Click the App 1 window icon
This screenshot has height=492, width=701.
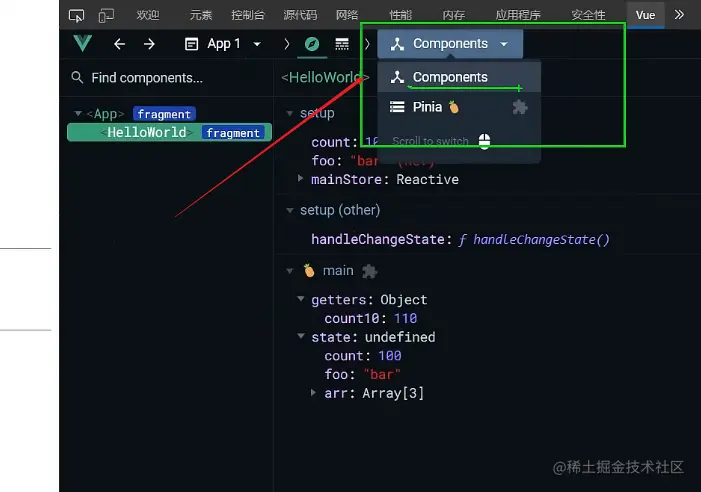click(x=191, y=44)
